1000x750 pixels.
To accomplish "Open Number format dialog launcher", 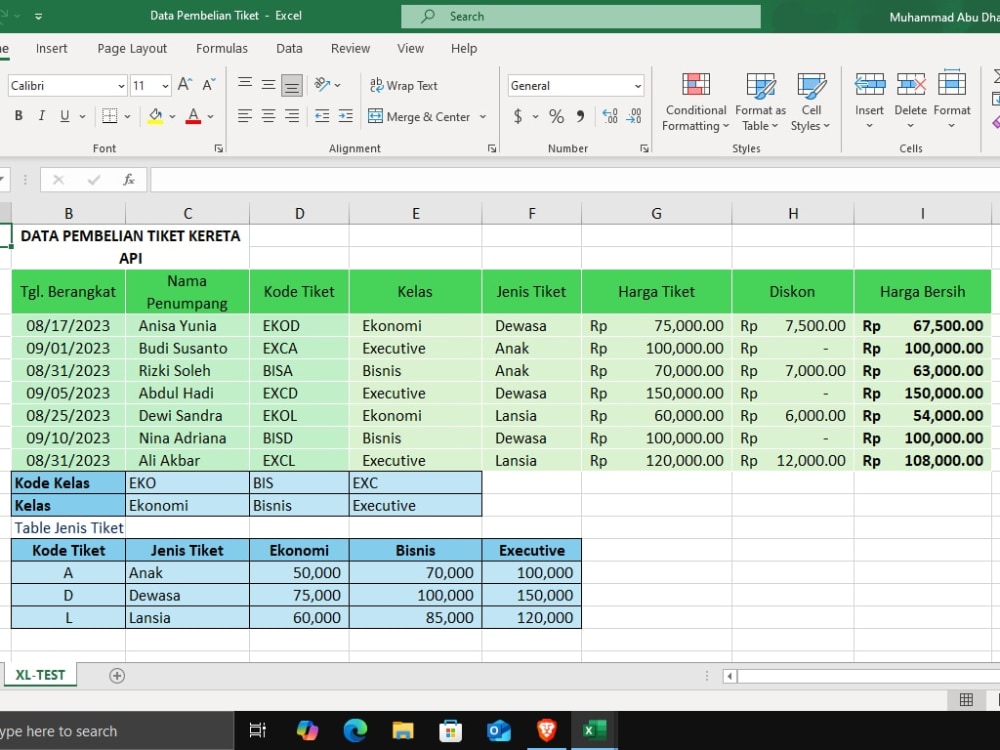I will 644,148.
